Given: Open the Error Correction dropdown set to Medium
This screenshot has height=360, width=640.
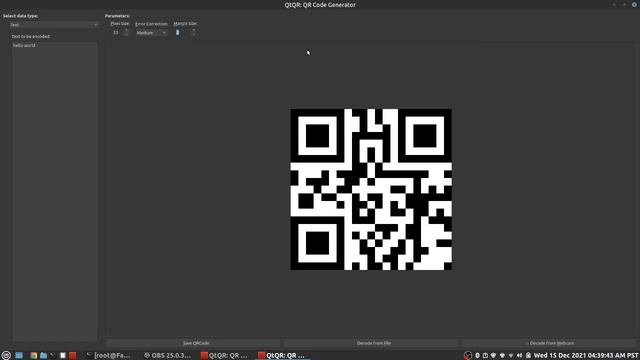Looking at the screenshot, I should [151, 33].
